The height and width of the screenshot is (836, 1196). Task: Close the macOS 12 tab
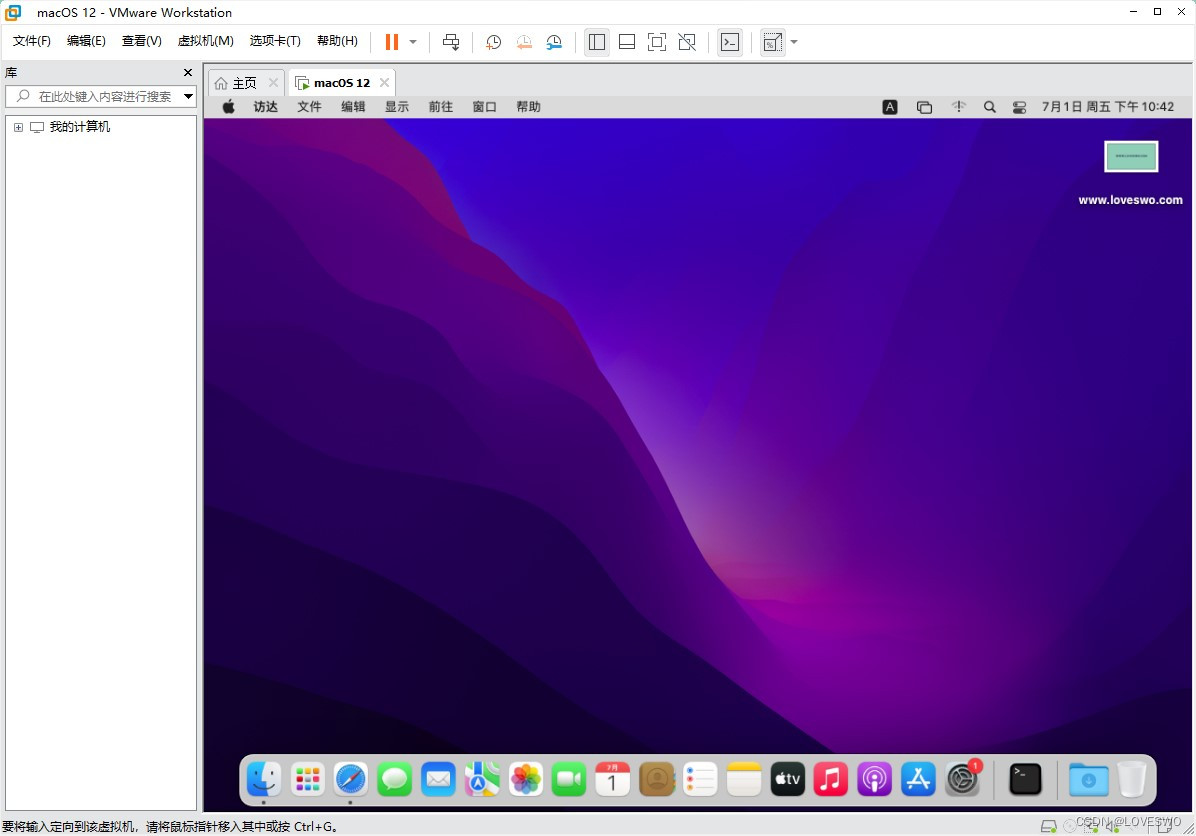[384, 82]
